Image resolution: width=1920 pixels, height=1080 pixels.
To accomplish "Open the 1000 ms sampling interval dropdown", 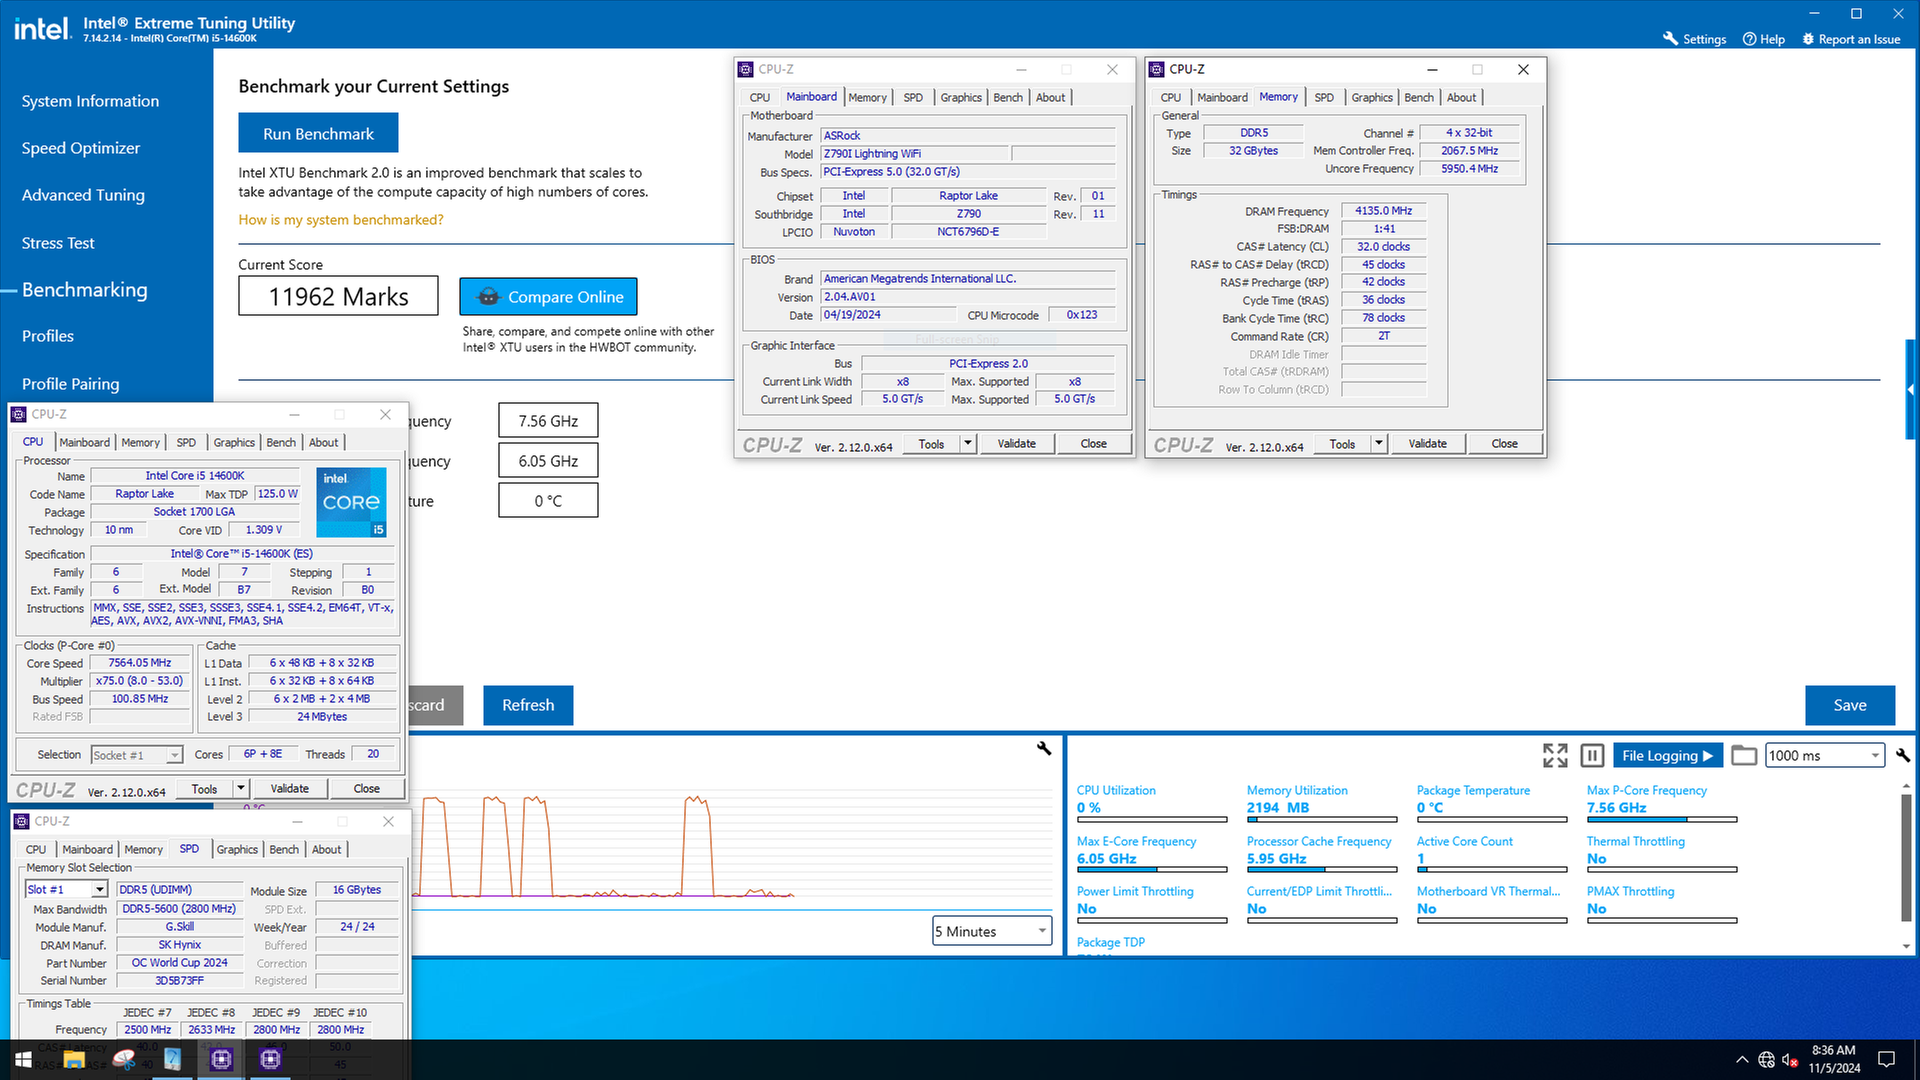I will (1825, 755).
